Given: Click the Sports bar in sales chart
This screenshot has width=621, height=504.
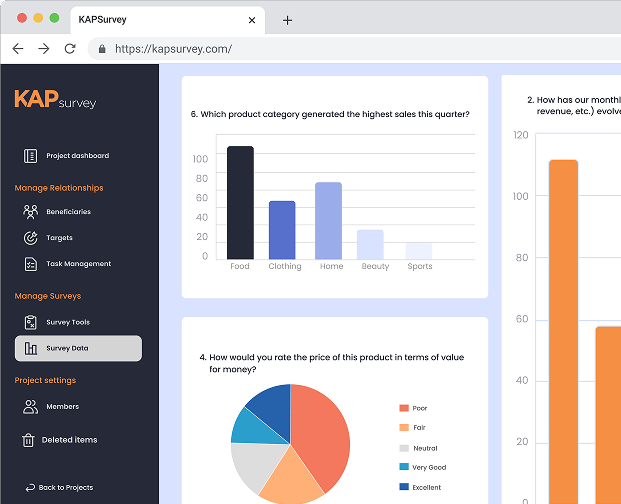Looking at the screenshot, I should click(x=419, y=251).
